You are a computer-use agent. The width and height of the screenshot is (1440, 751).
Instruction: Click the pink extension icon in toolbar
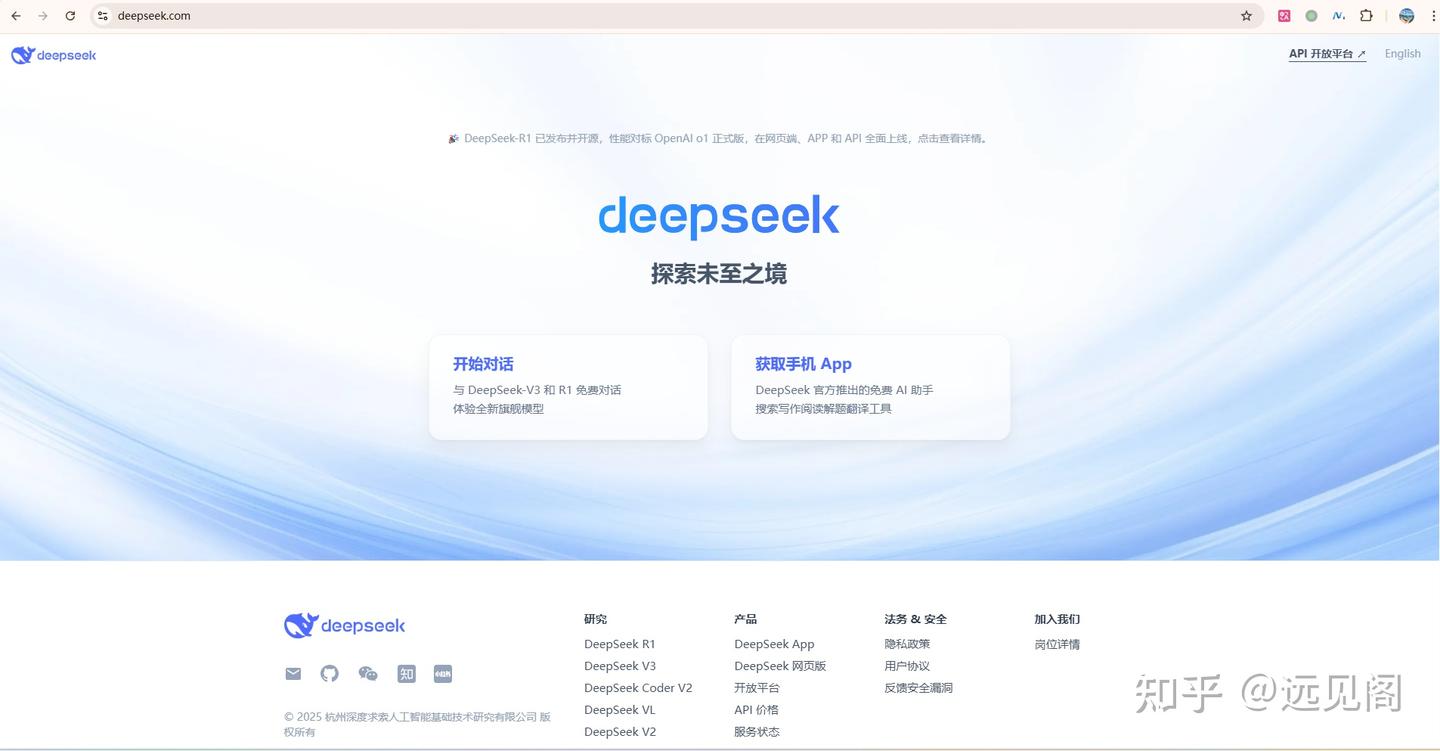(1283, 15)
